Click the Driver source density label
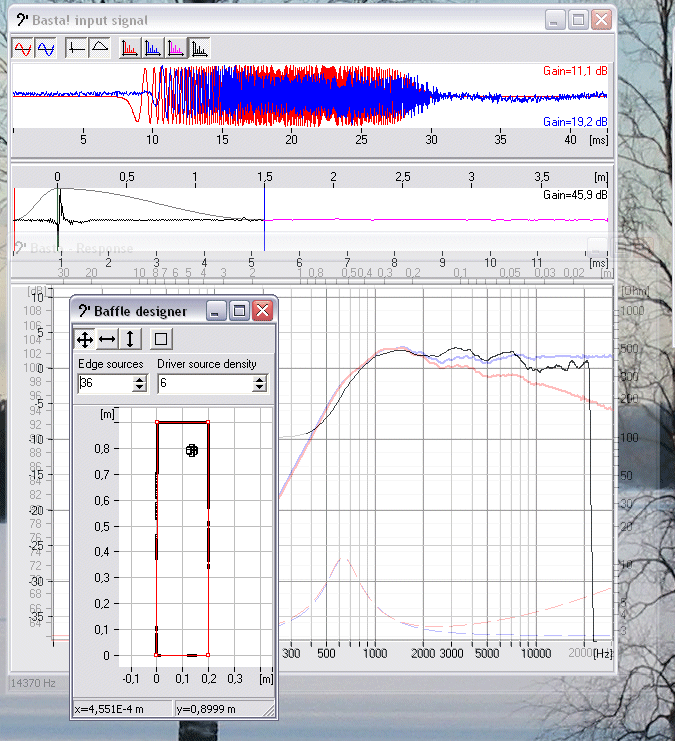675x741 pixels. point(207,364)
